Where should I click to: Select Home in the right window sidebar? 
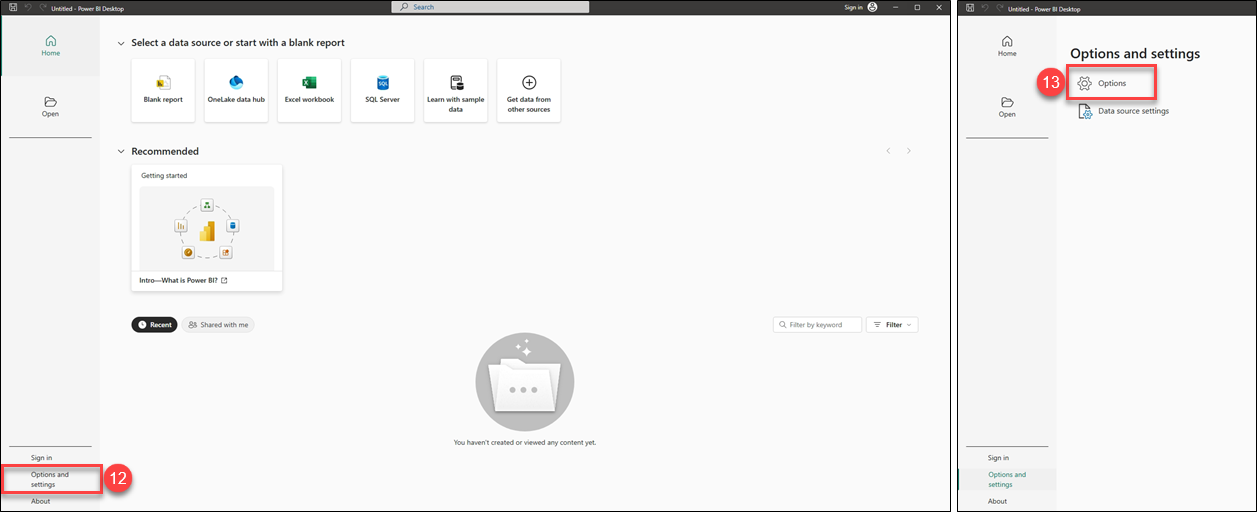pos(1007,45)
